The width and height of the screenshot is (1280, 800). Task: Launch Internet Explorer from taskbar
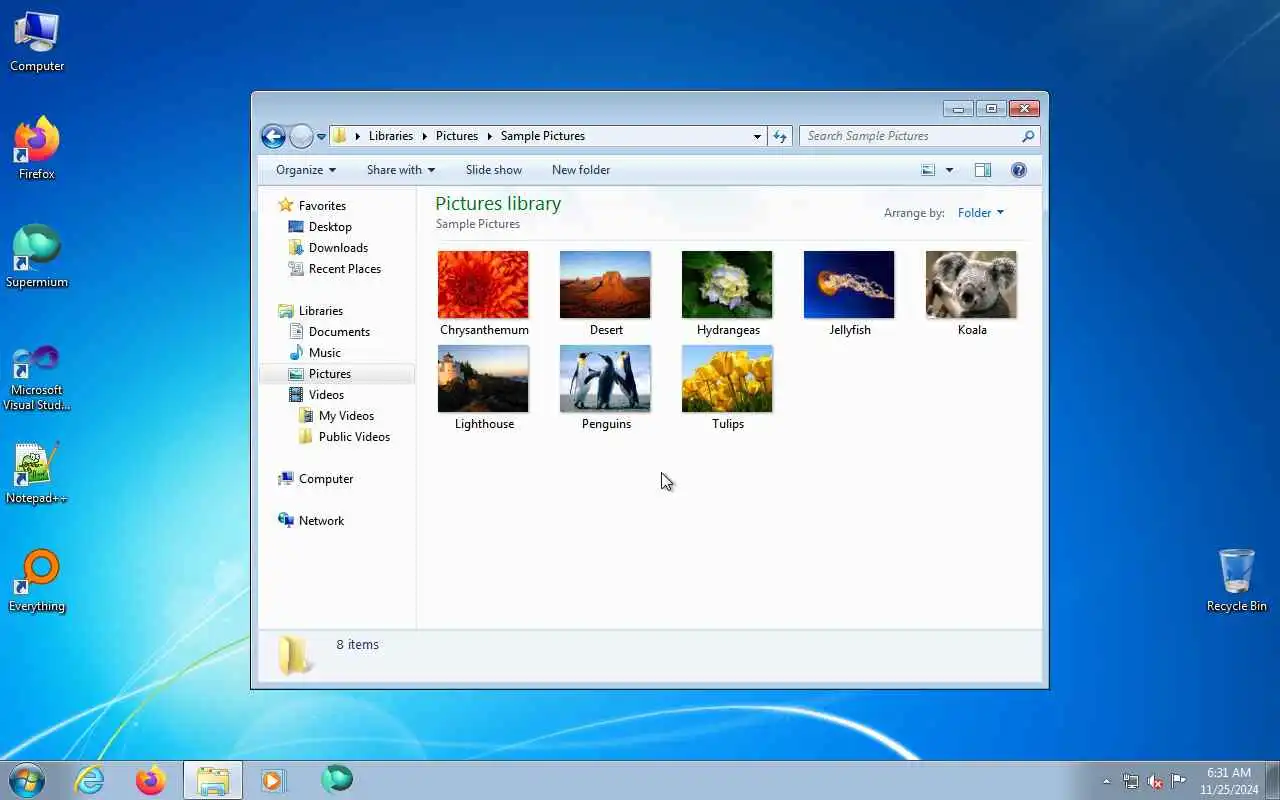pyautogui.click(x=90, y=780)
